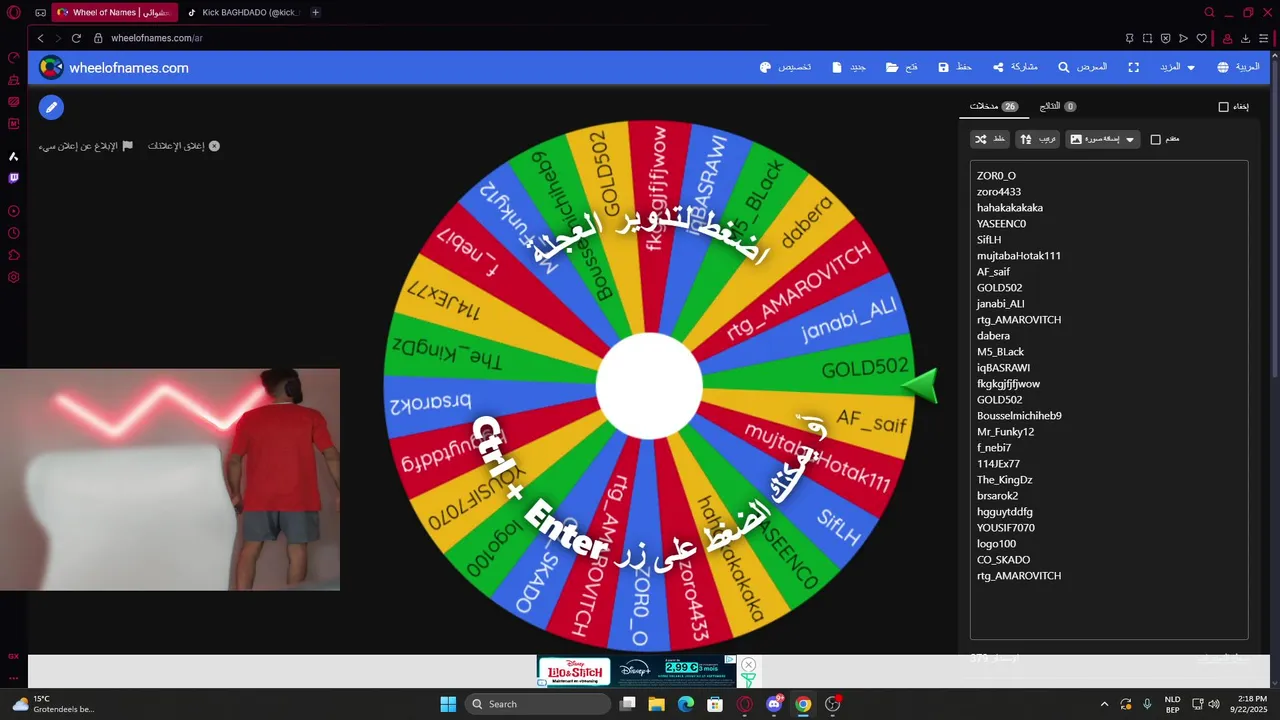
Task: Open a saved wheel with فتح
Action: 901,67
